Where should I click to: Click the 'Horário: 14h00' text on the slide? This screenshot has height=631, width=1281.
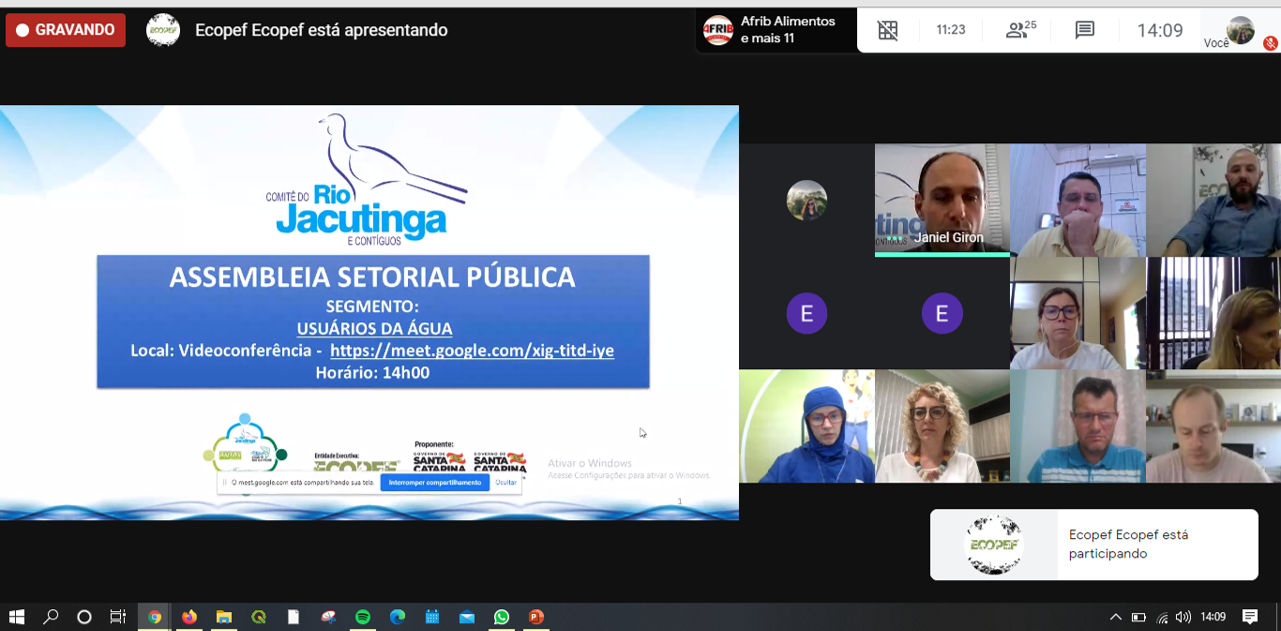372,373
